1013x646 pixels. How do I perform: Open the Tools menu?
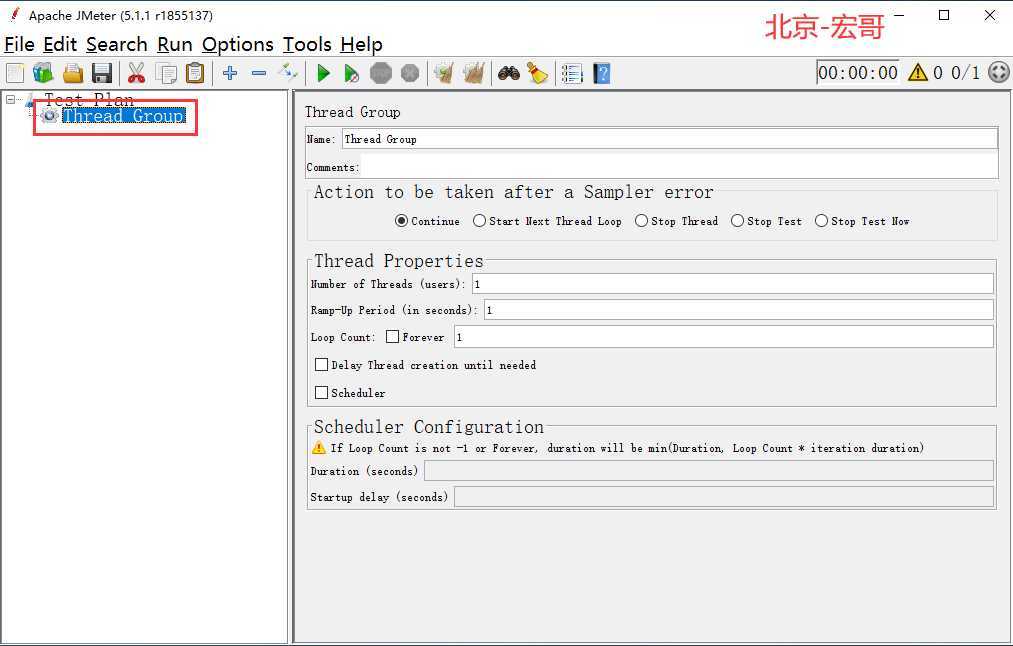(307, 44)
